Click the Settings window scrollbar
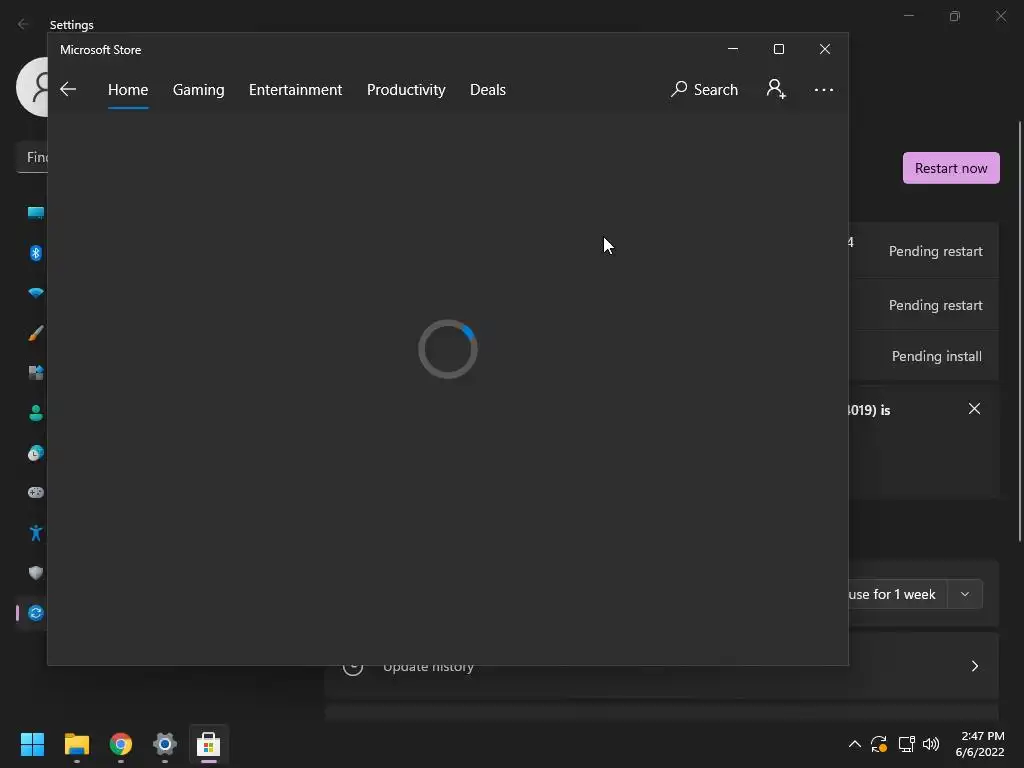The image size is (1024, 768). click(x=1020, y=330)
